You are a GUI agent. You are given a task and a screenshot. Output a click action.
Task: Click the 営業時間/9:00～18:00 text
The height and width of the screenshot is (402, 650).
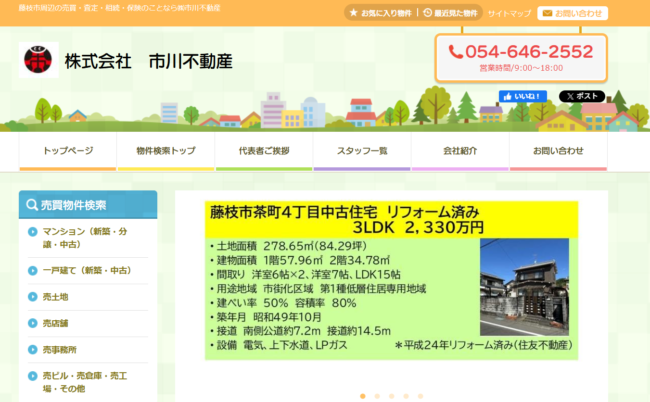coord(521,68)
